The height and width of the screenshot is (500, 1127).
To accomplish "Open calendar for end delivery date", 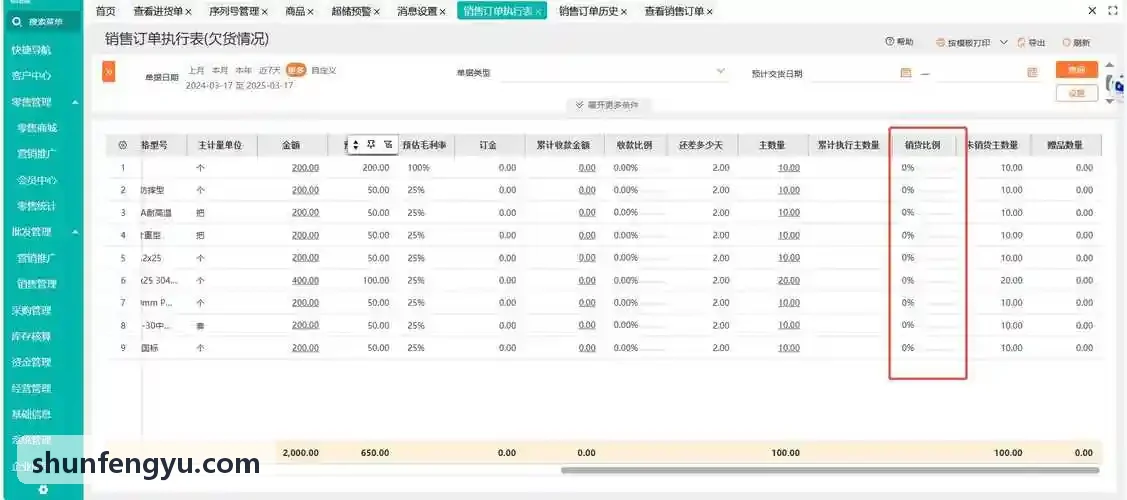I will click(1033, 73).
